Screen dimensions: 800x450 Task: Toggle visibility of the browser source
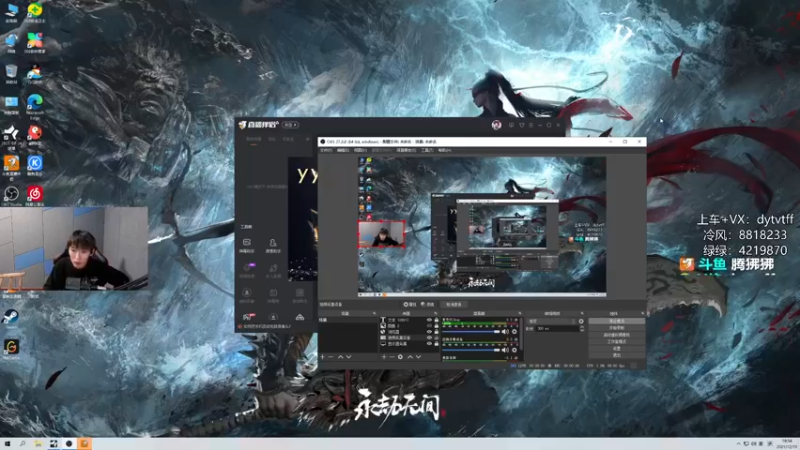[430, 332]
